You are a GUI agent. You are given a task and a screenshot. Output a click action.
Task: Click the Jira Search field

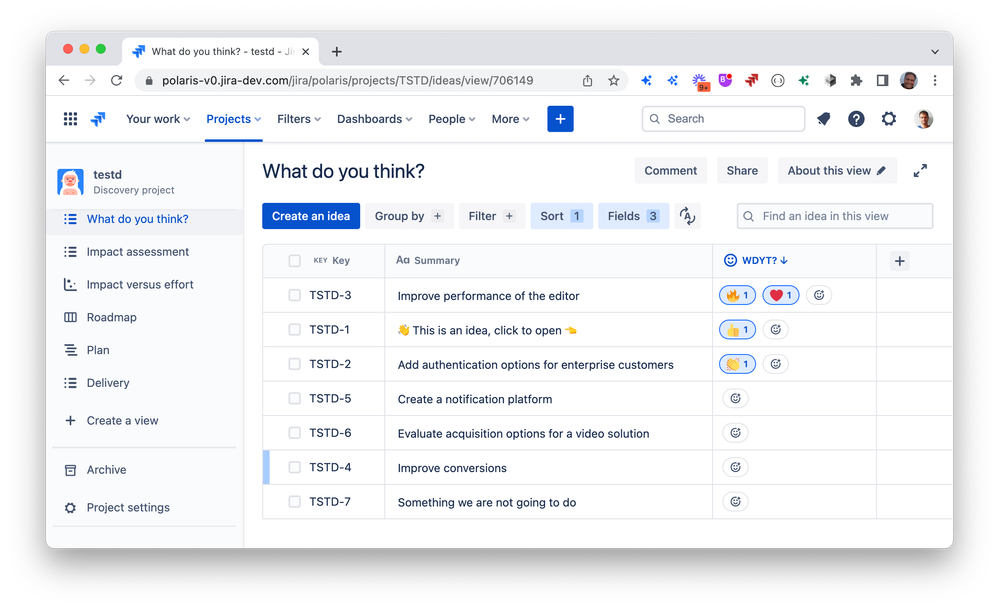(723, 119)
